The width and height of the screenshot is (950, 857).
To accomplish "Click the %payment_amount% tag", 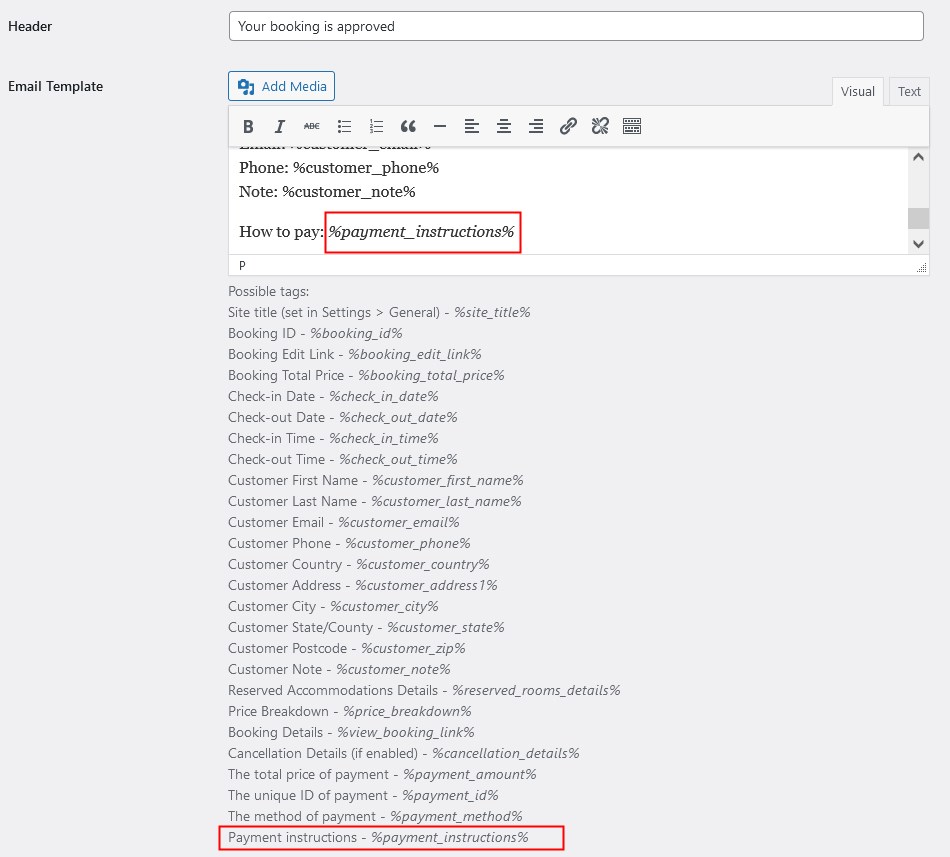I will coord(470,775).
